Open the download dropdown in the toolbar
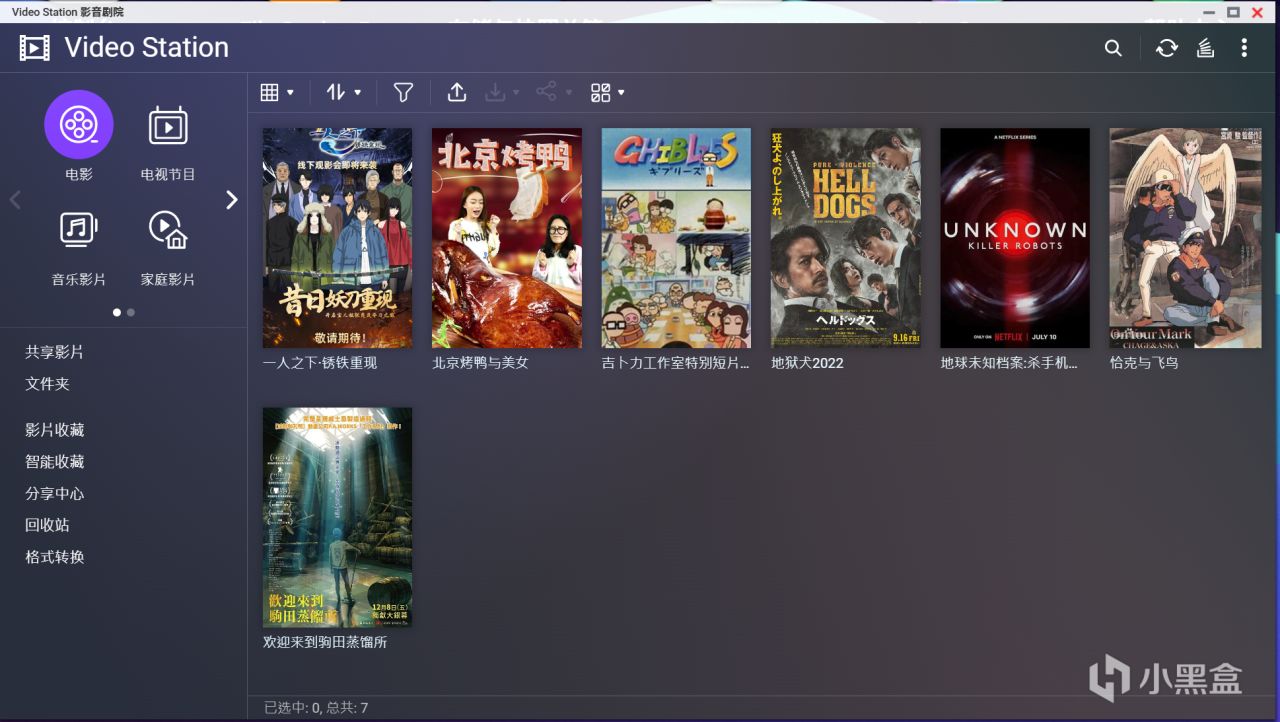Screen dimensions: 1280x722 pyautogui.click(x=503, y=92)
